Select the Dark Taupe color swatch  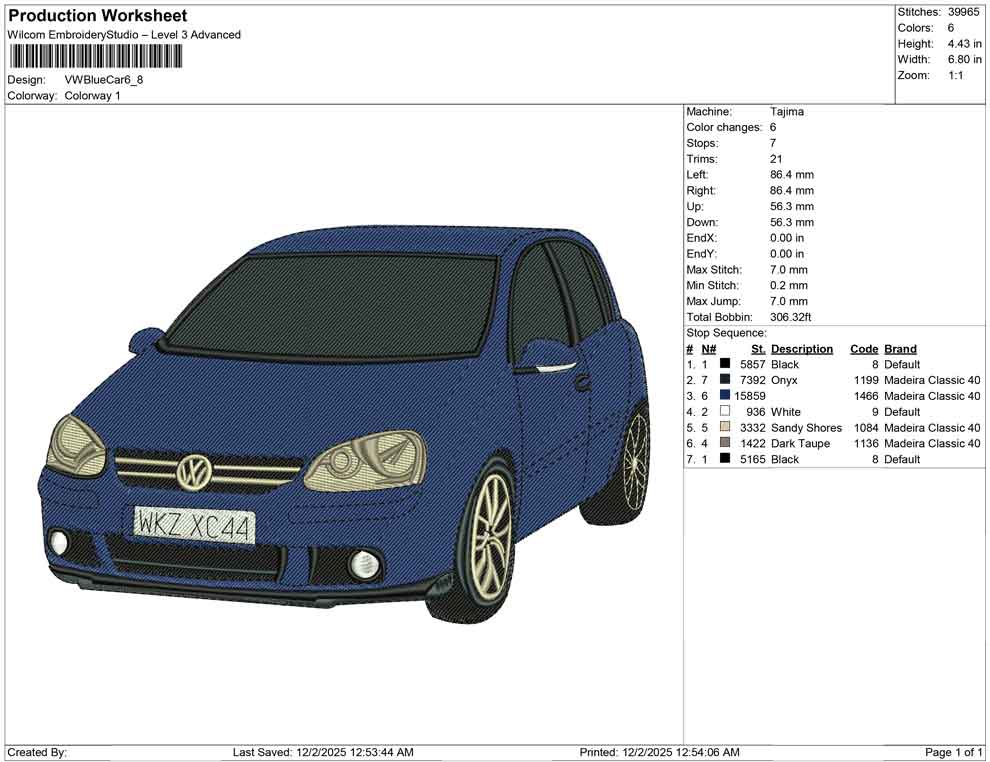click(725, 443)
